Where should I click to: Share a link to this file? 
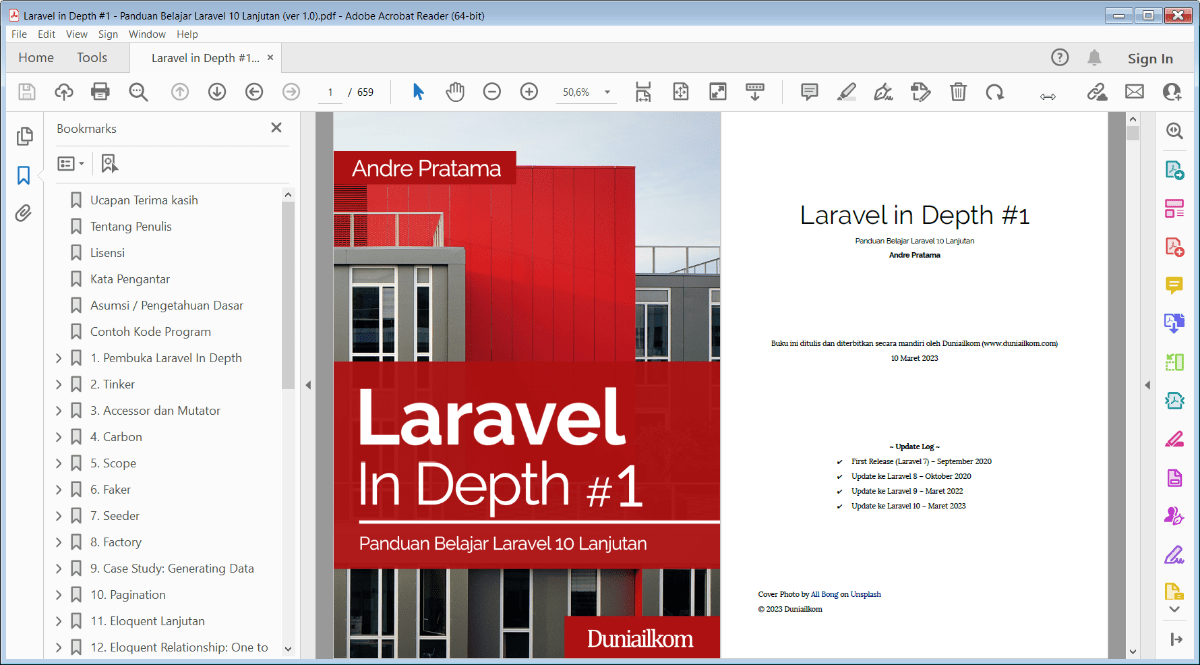[1097, 92]
